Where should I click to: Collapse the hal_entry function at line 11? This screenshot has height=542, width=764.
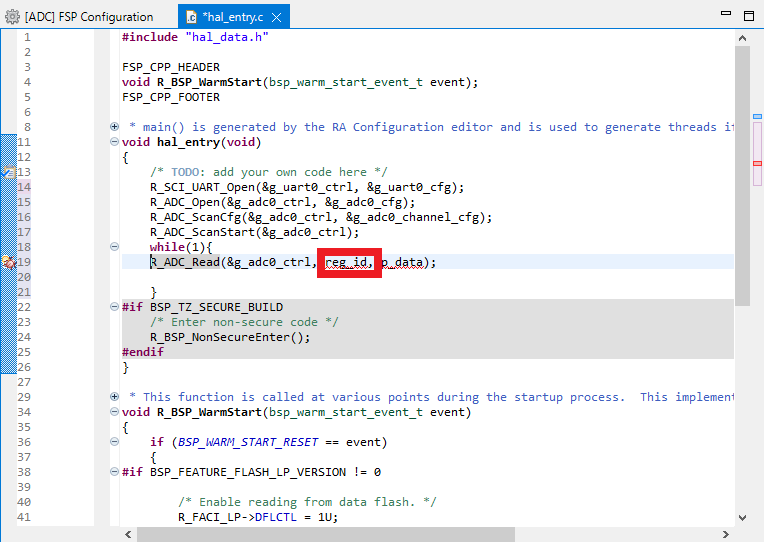click(115, 142)
